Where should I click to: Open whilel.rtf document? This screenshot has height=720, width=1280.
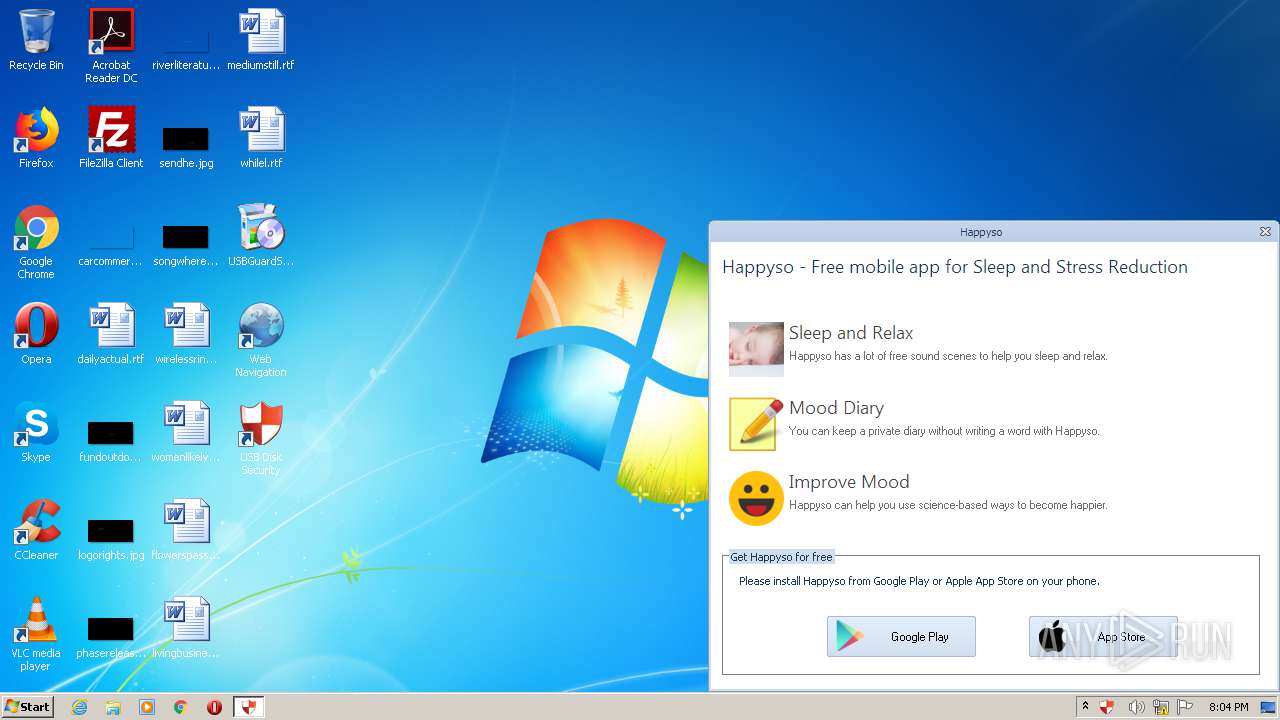coord(261,138)
